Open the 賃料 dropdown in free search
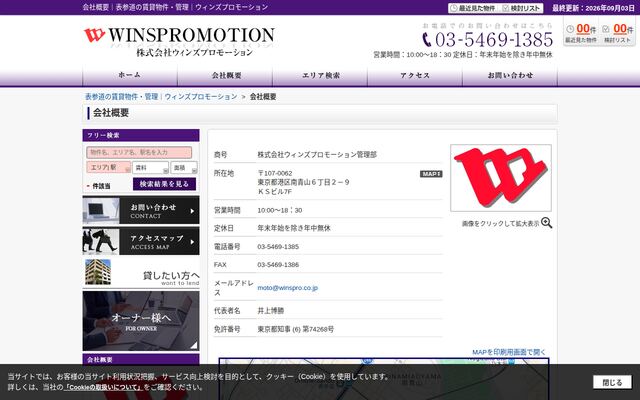The height and width of the screenshot is (400, 640). pos(150,168)
